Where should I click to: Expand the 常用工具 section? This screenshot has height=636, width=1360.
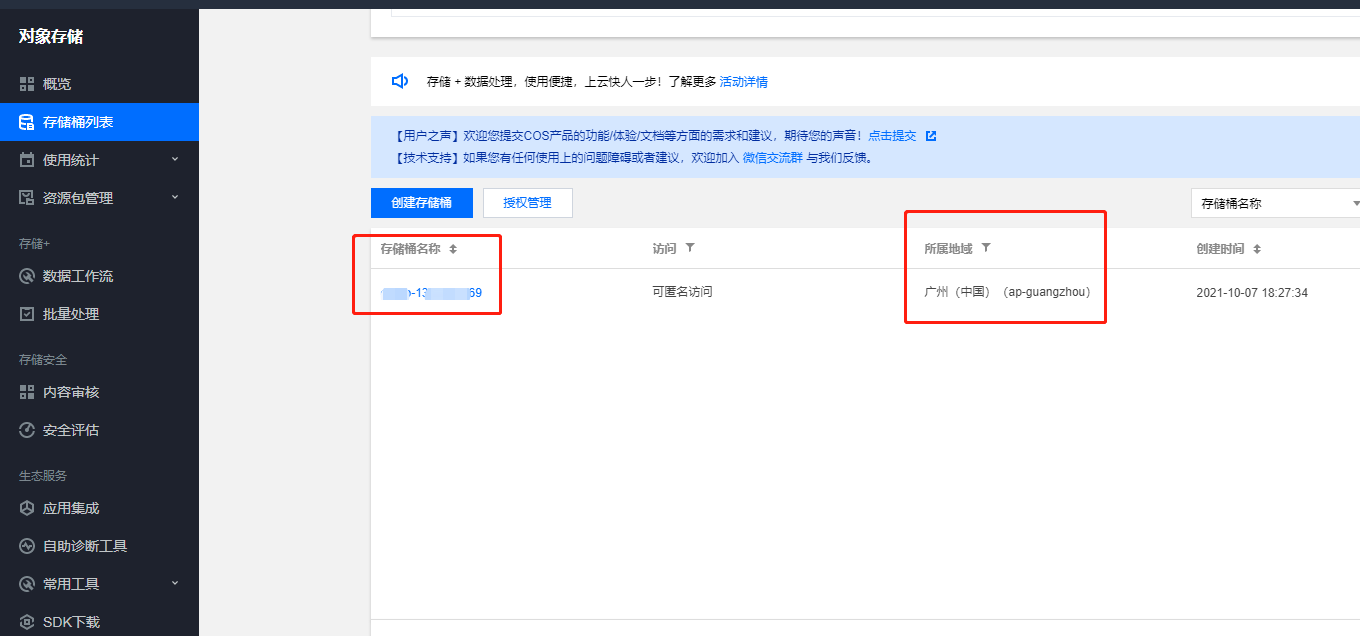click(175, 583)
